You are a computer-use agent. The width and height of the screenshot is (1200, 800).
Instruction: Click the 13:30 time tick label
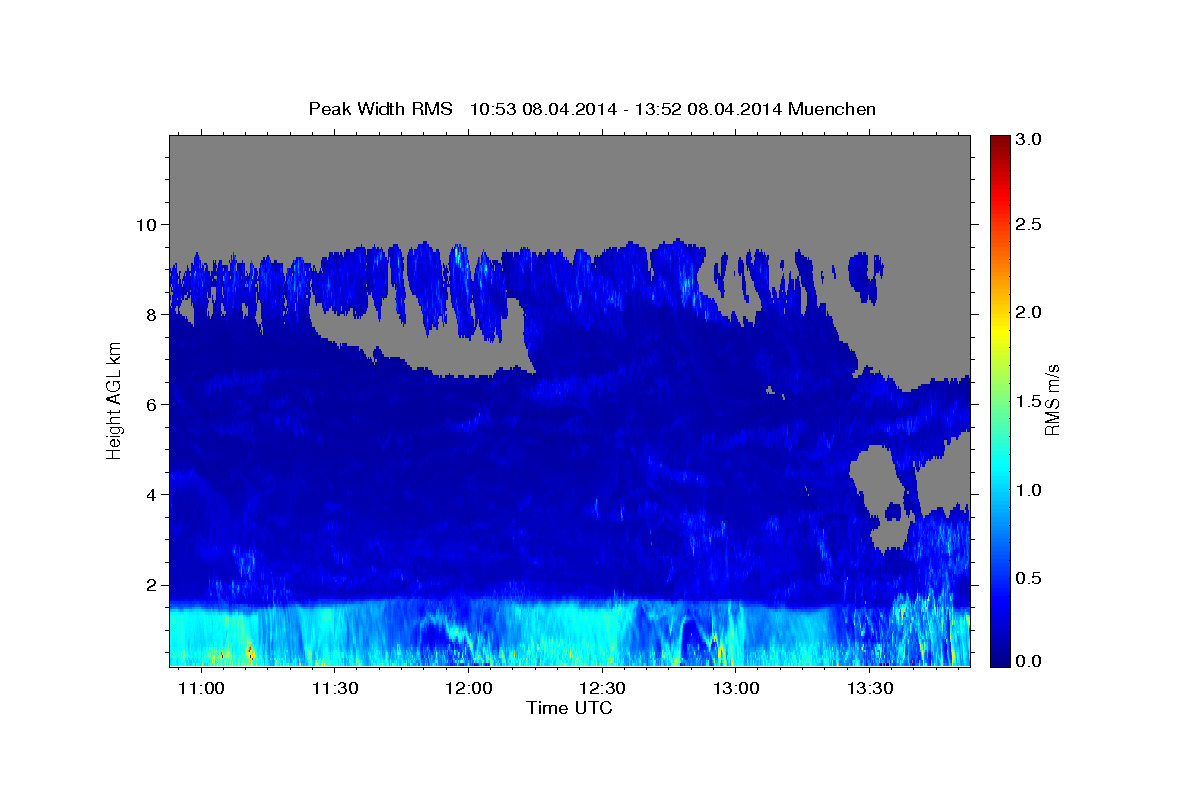(x=870, y=689)
